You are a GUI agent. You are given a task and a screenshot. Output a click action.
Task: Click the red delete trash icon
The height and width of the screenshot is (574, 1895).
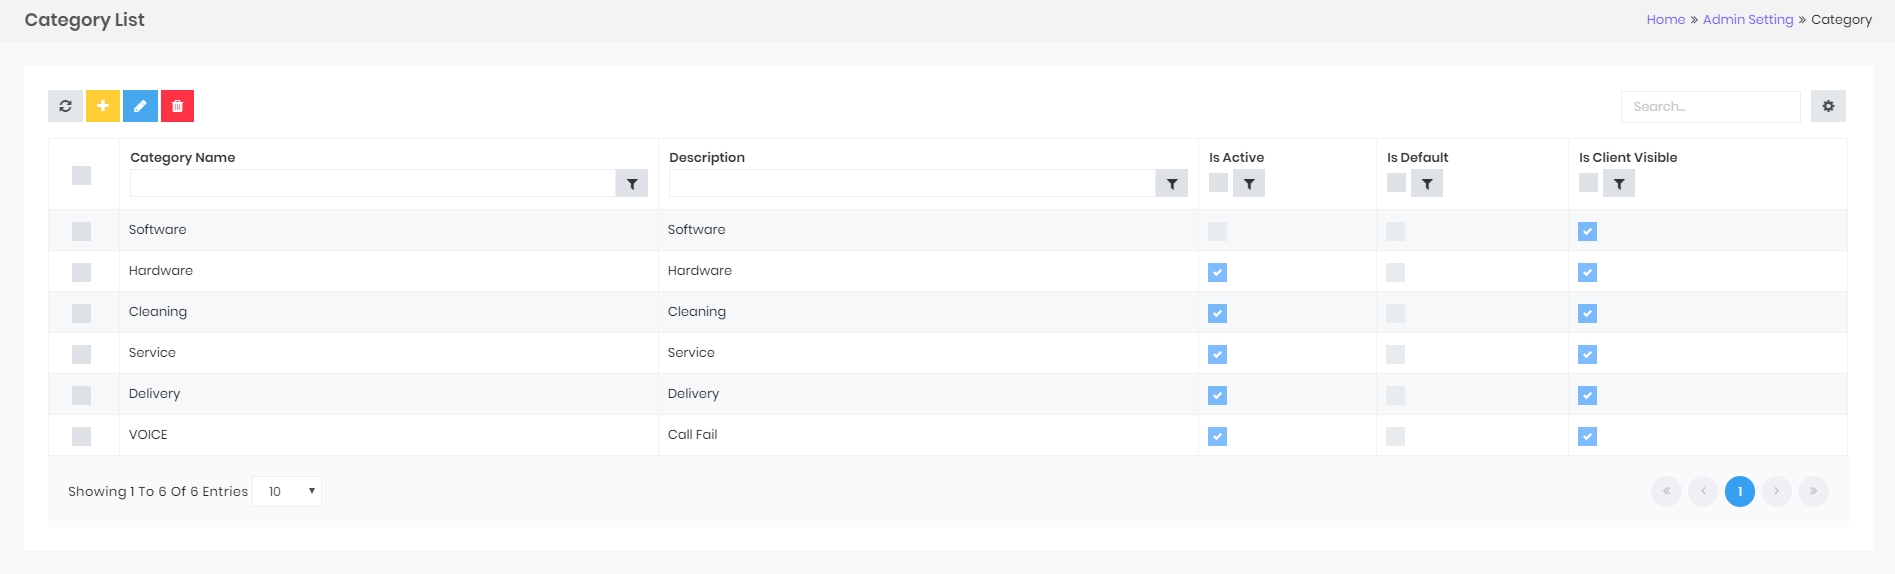tap(177, 106)
